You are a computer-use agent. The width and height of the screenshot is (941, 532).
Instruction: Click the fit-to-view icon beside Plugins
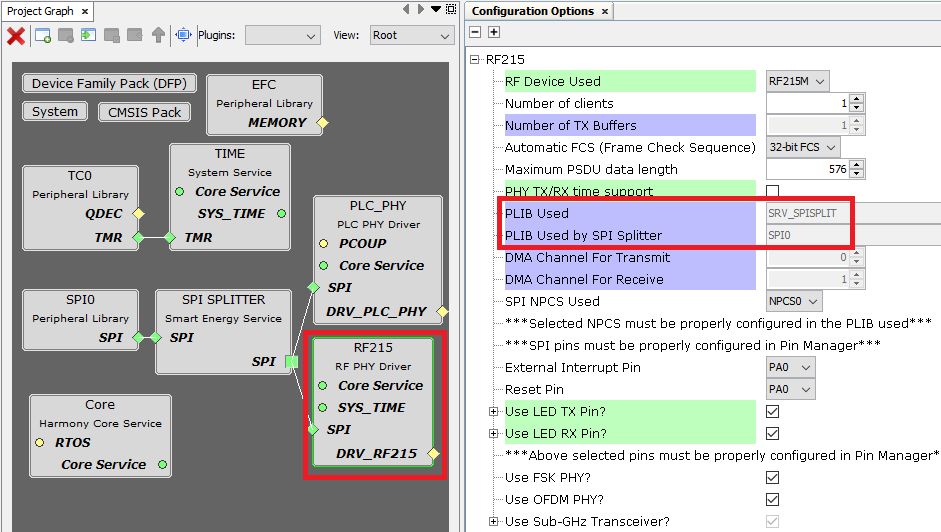tap(183, 36)
